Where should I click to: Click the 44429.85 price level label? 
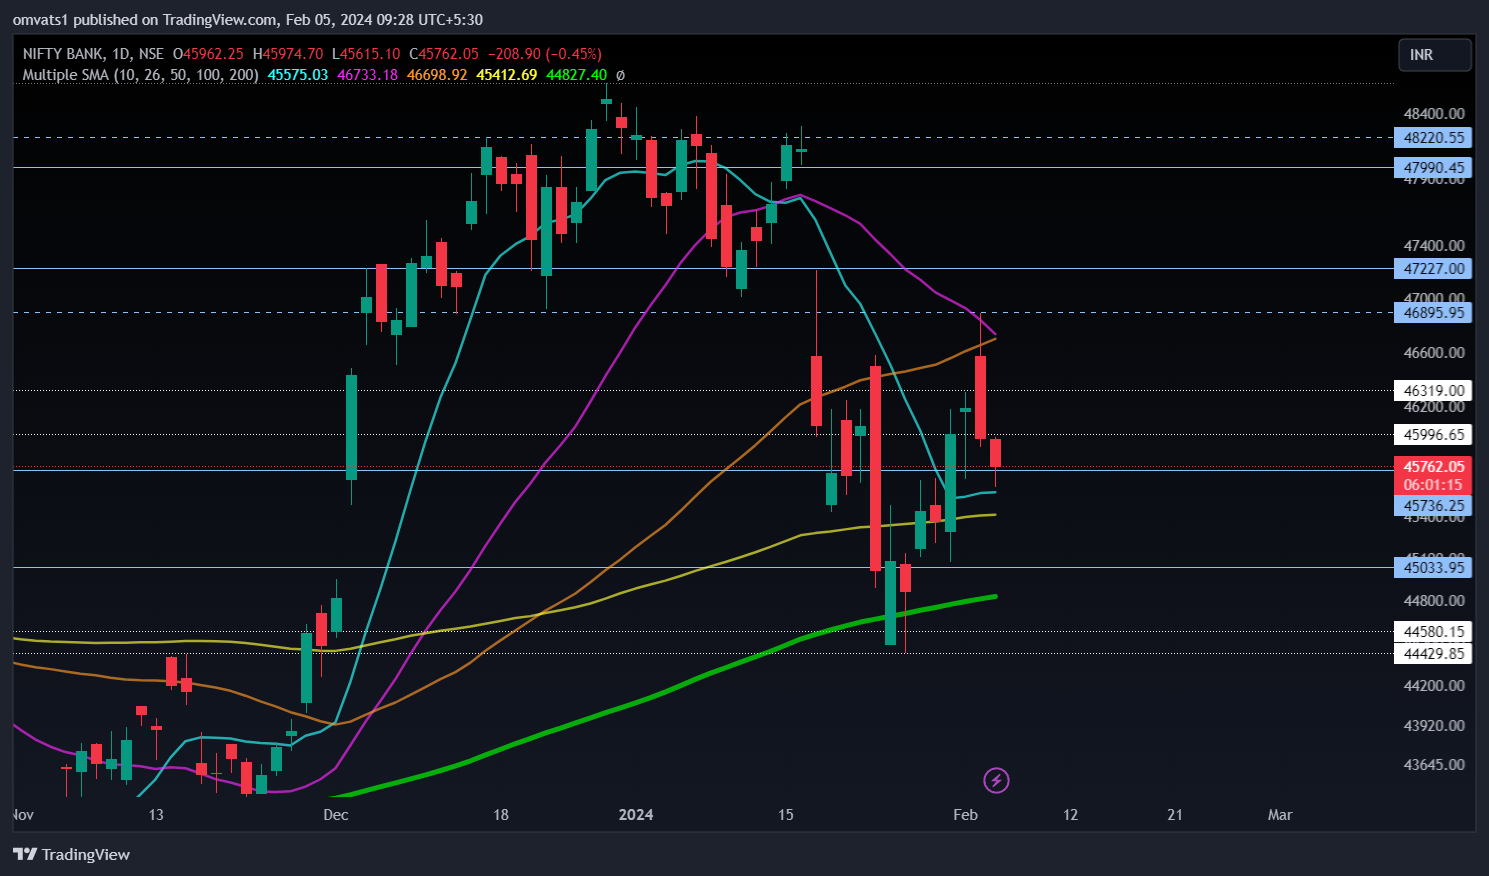[x=1433, y=654]
